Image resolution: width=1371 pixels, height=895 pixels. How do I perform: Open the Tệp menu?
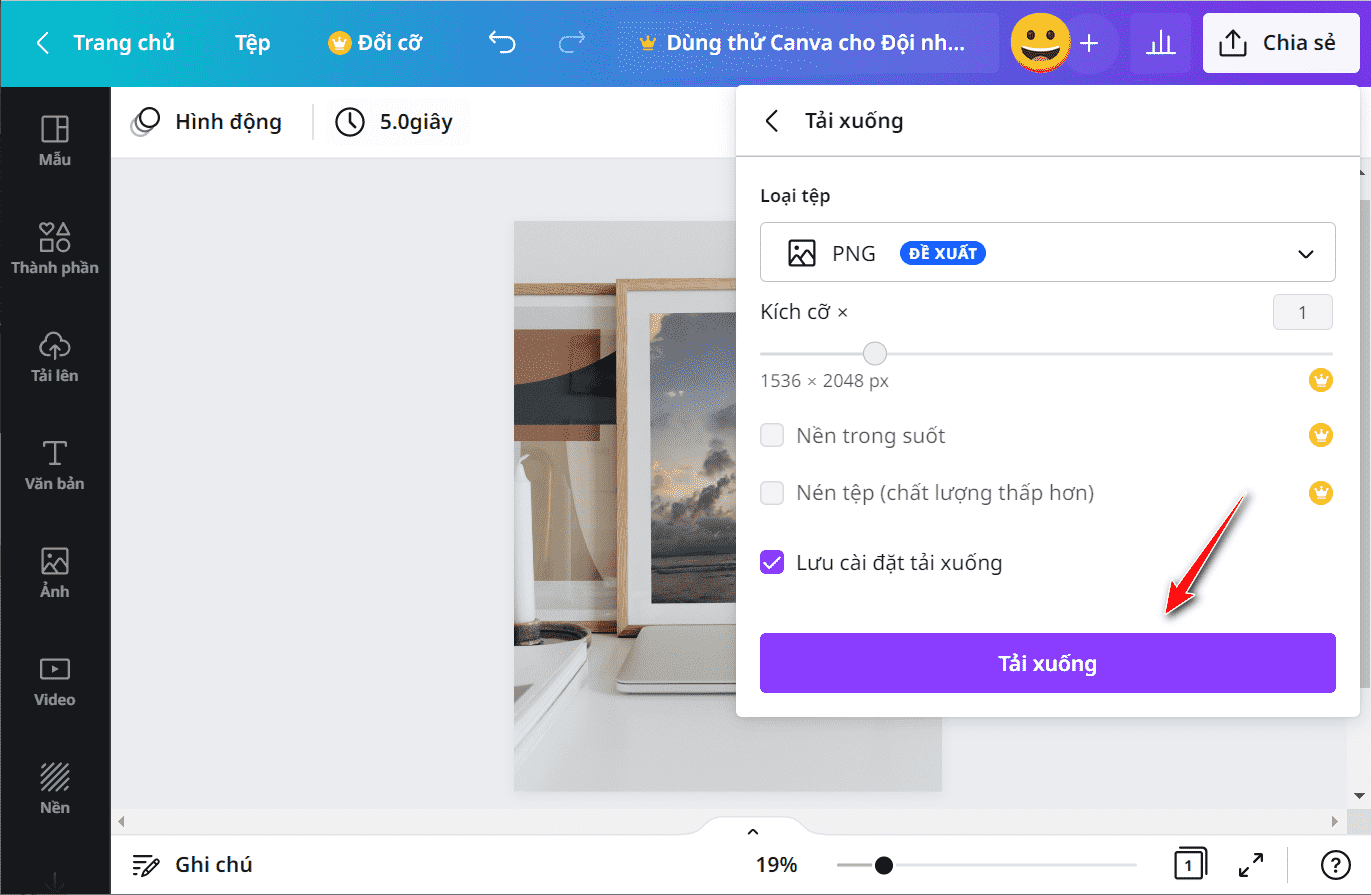[253, 43]
